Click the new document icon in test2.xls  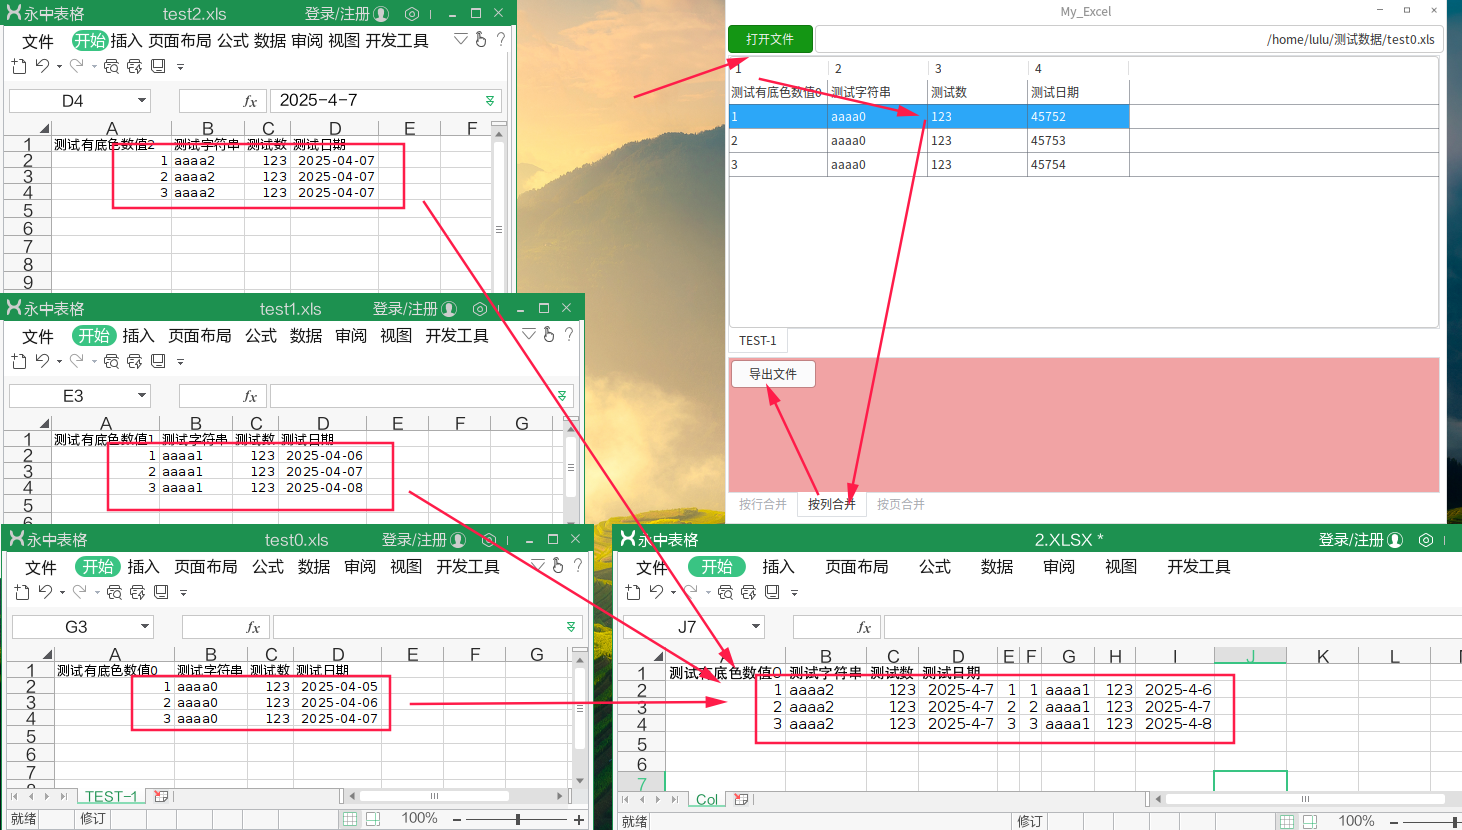click(19, 66)
